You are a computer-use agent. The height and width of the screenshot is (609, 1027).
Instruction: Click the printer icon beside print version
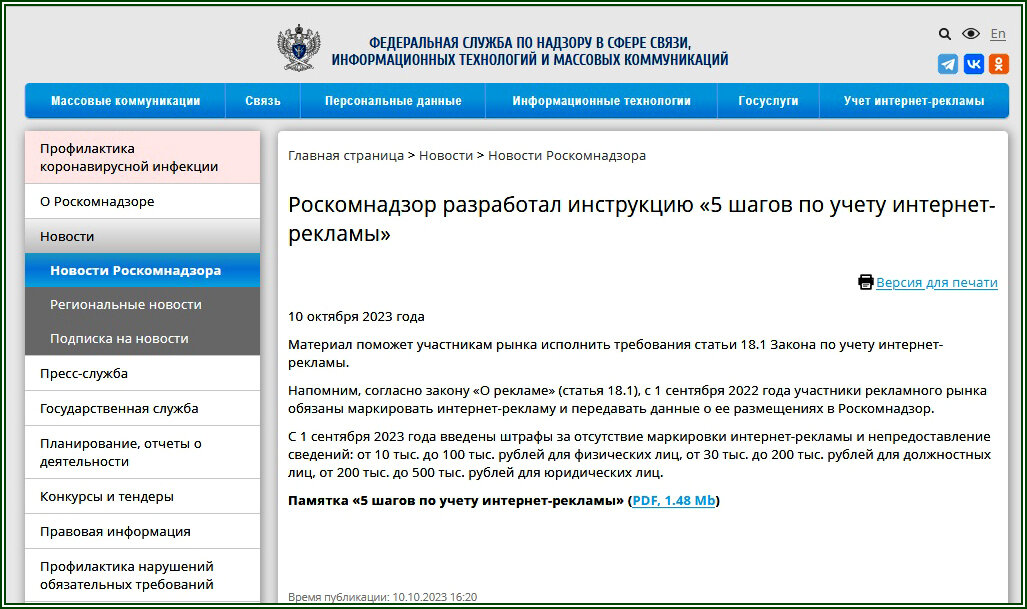(x=866, y=282)
